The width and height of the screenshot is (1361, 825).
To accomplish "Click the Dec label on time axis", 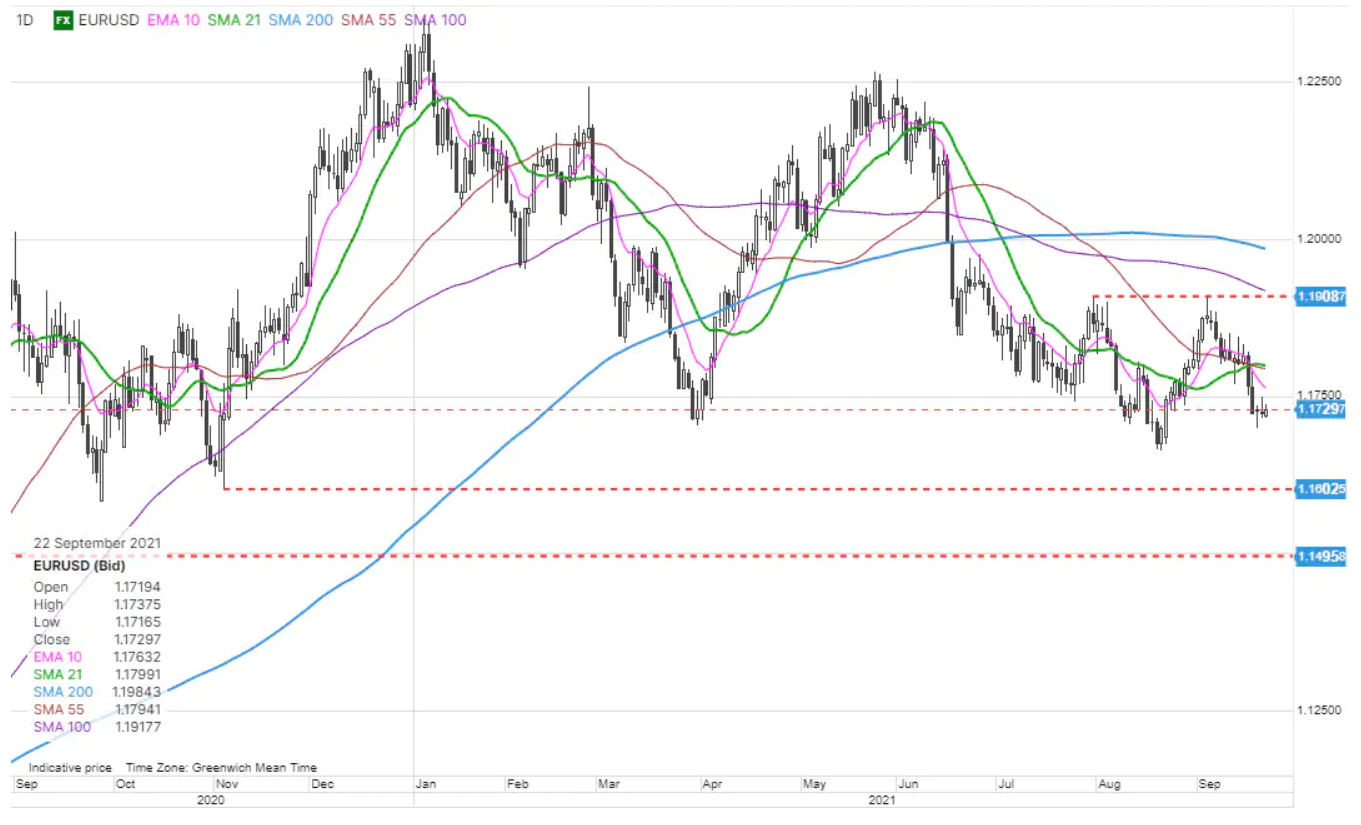I will tap(324, 785).
